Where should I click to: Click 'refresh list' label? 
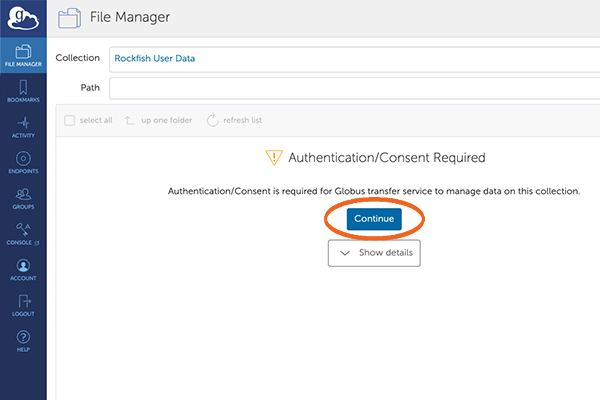[x=243, y=120]
